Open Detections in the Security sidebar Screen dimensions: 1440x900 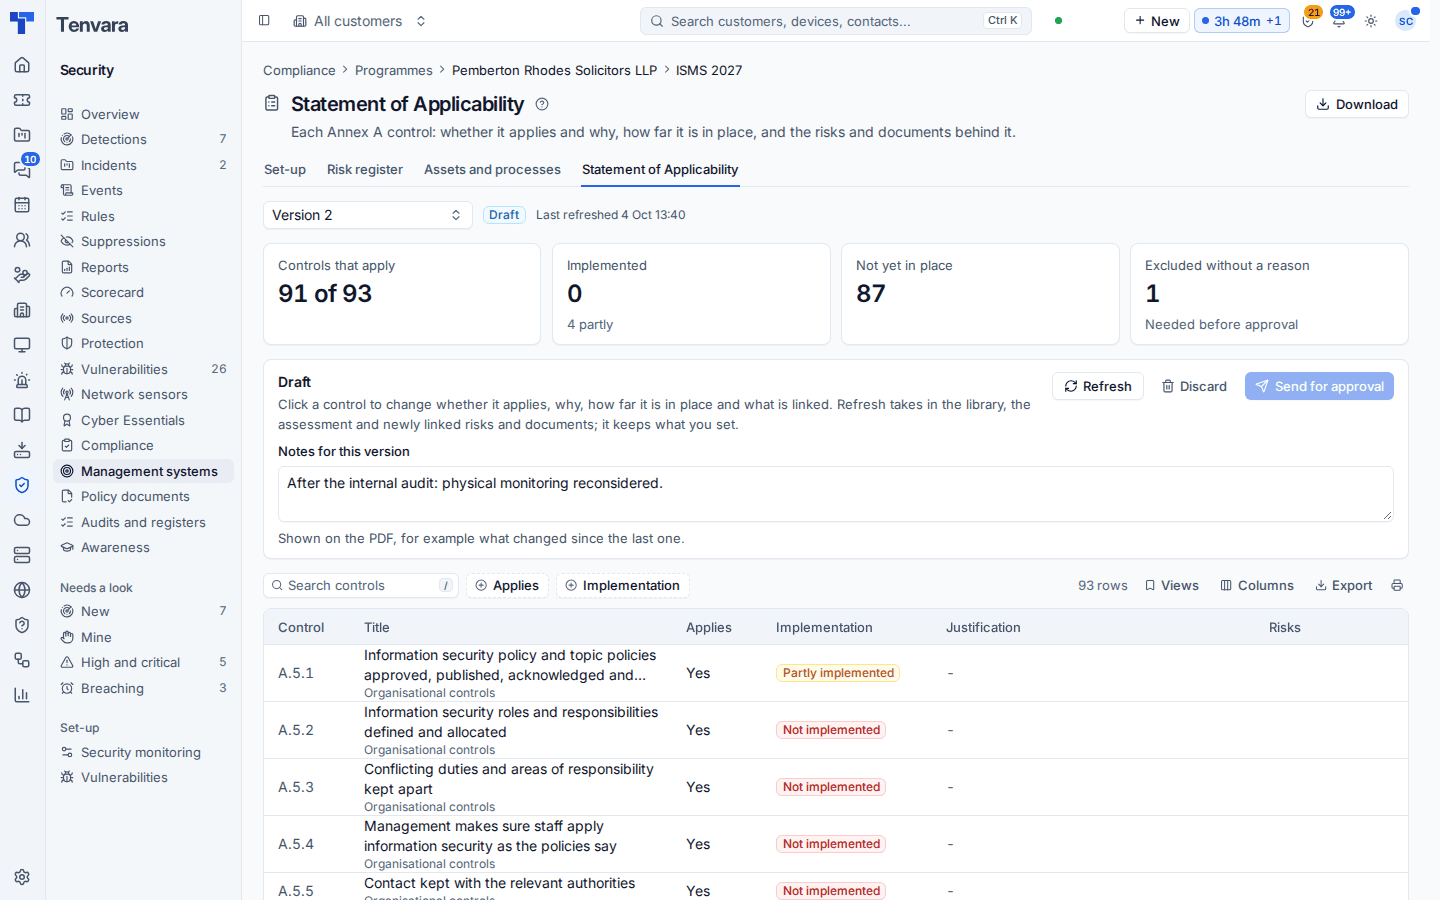pyautogui.click(x=143, y=140)
